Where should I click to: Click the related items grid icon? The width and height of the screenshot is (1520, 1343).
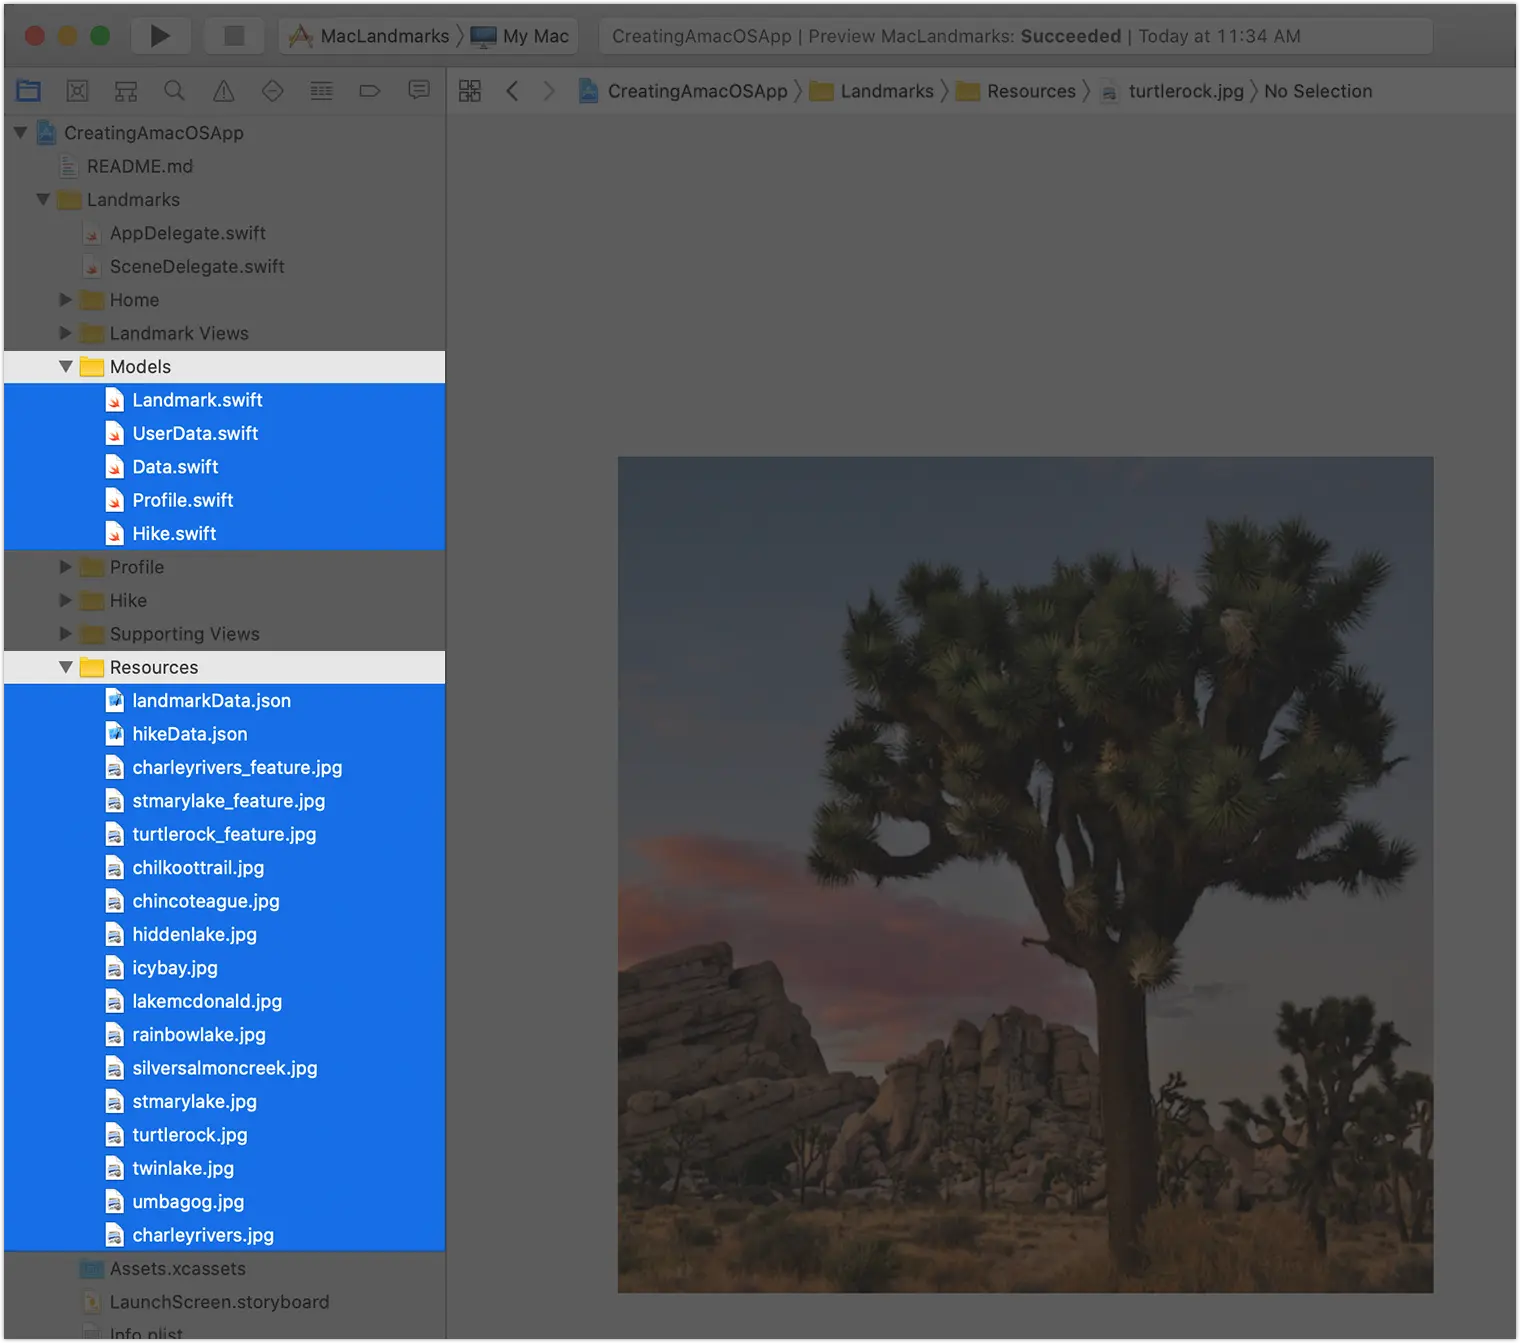[470, 91]
